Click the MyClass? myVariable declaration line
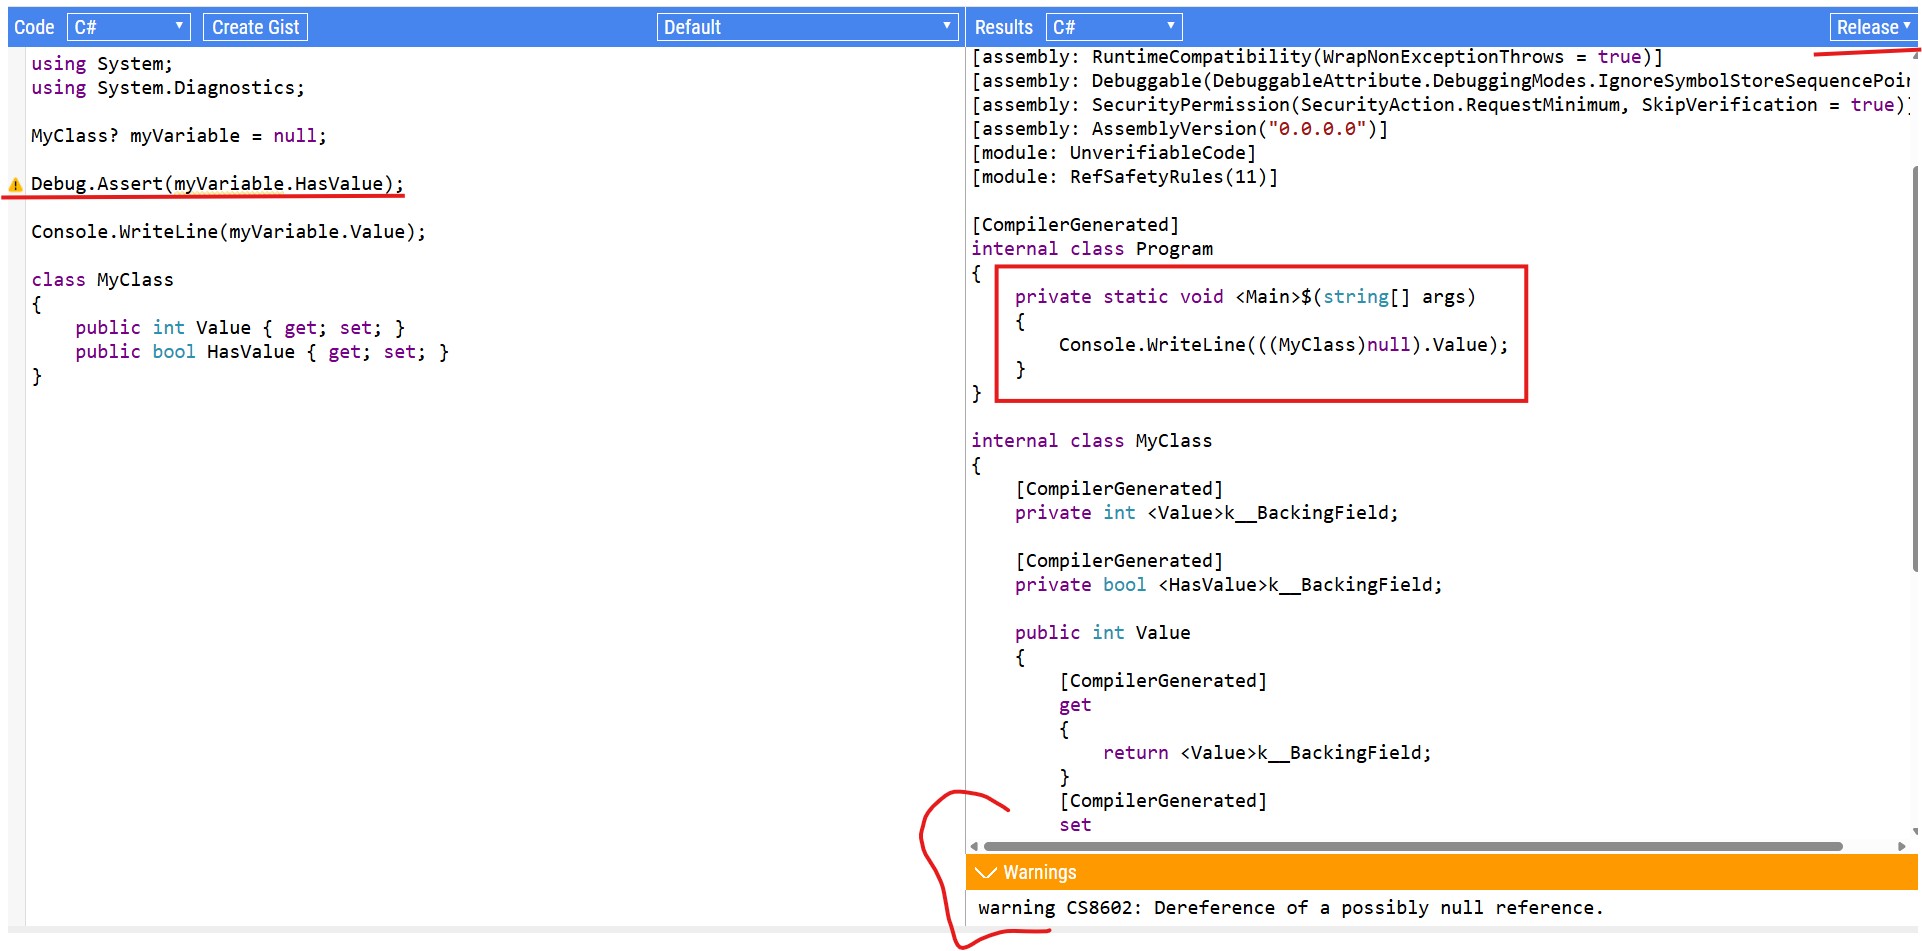 (x=178, y=135)
